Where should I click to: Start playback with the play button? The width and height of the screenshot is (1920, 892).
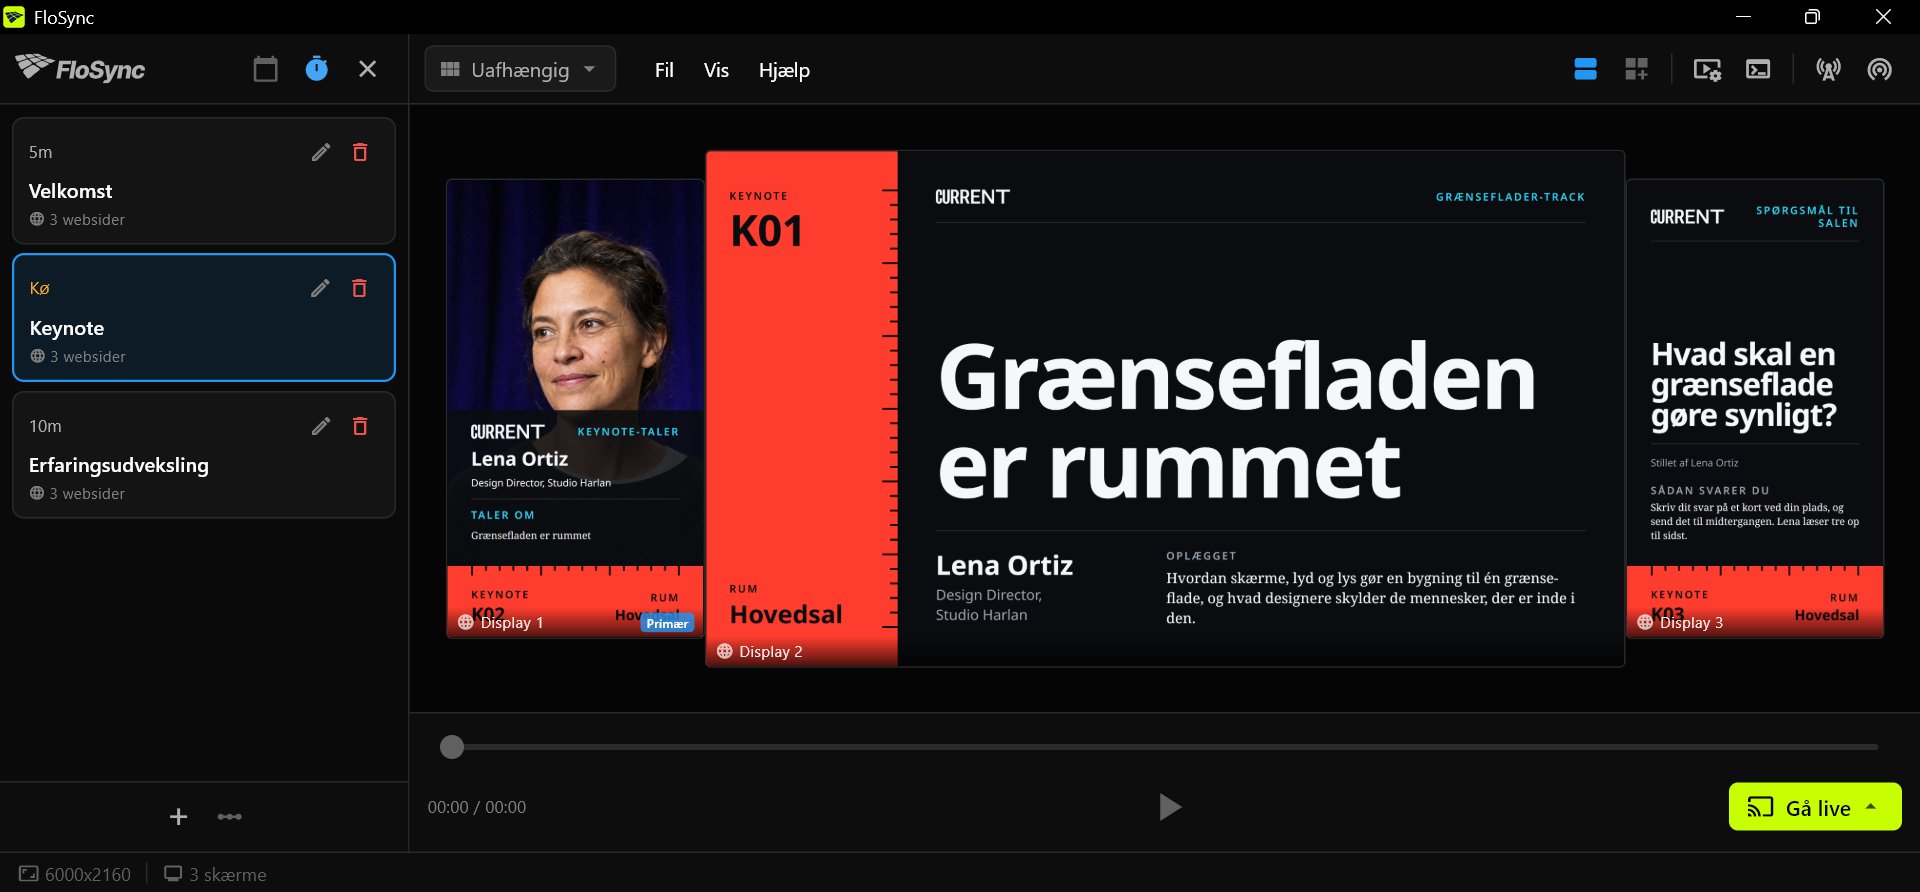point(1169,807)
